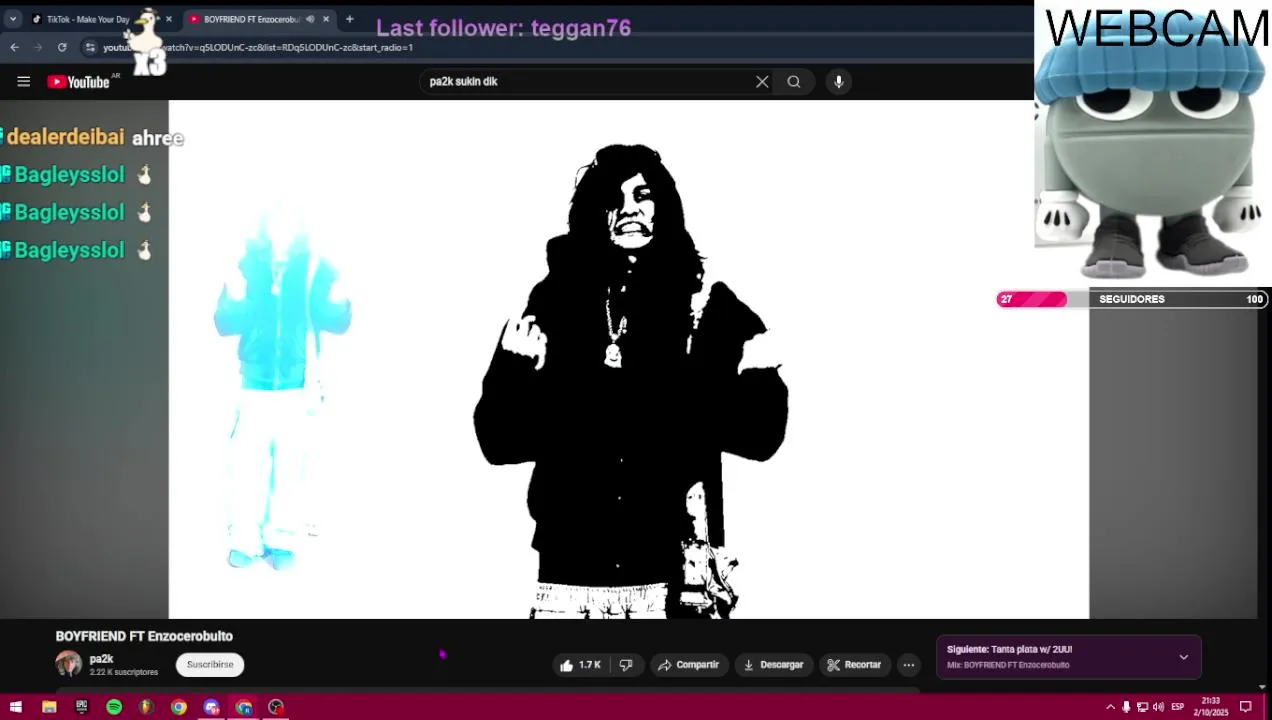Open Spotify from the taskbar
Viewport: 1272px width, 720px height.
click(114, 707)
